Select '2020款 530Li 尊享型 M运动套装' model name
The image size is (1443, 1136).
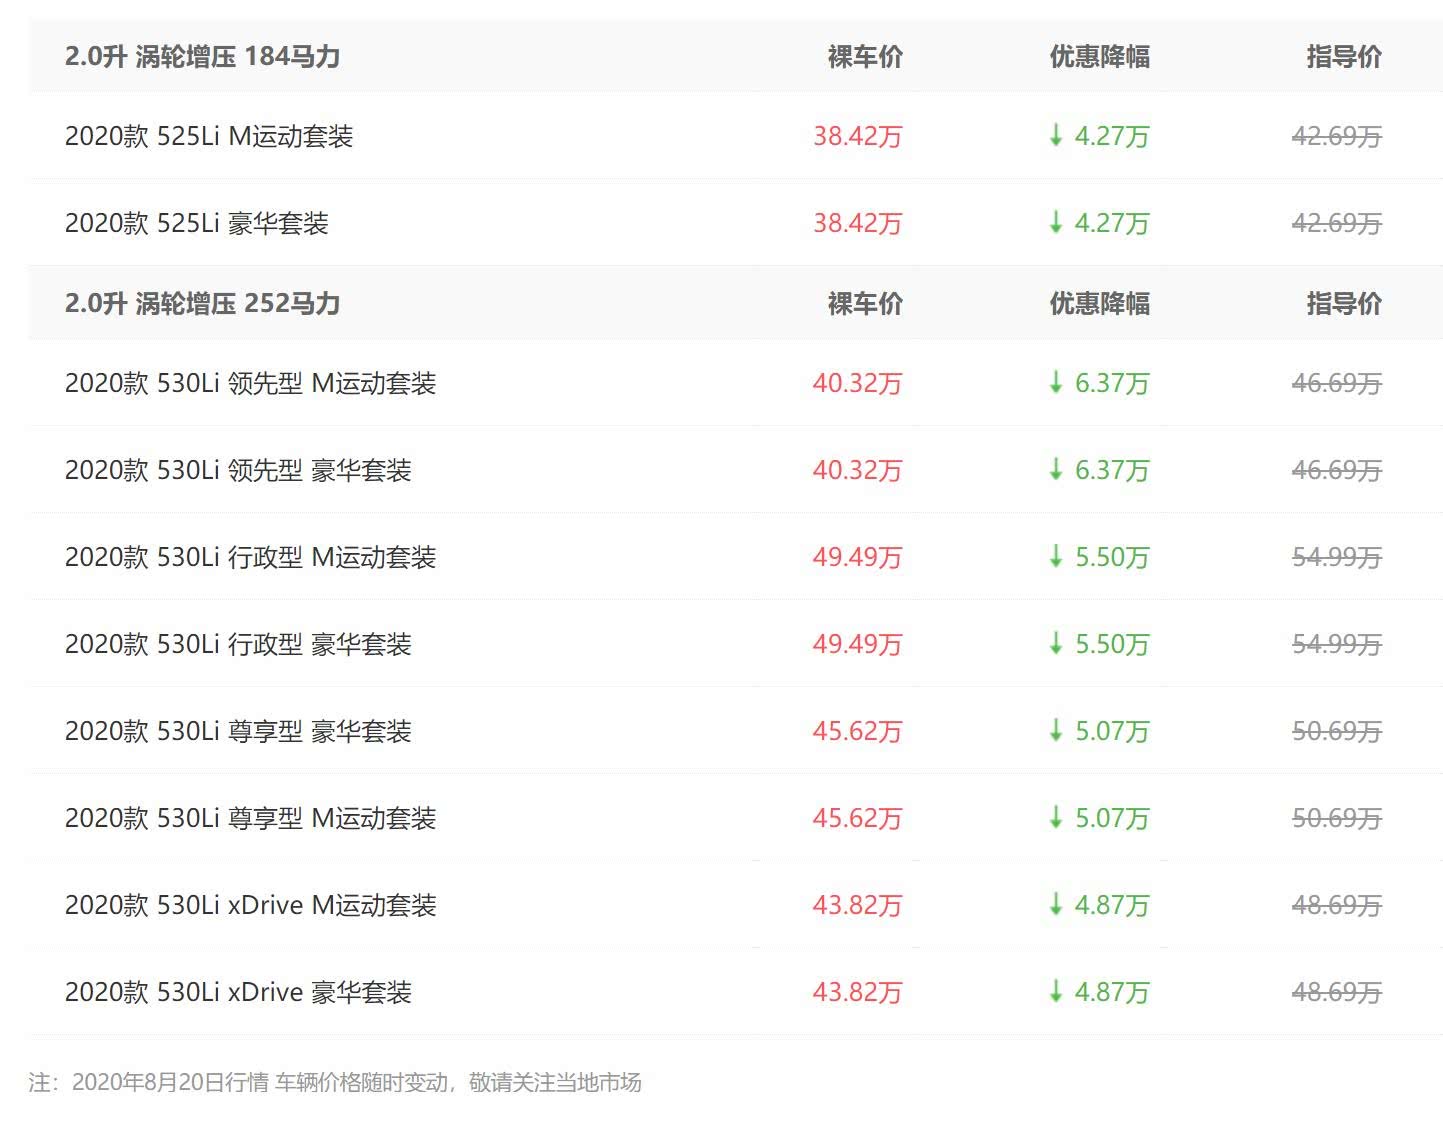(x=251, y=818)
